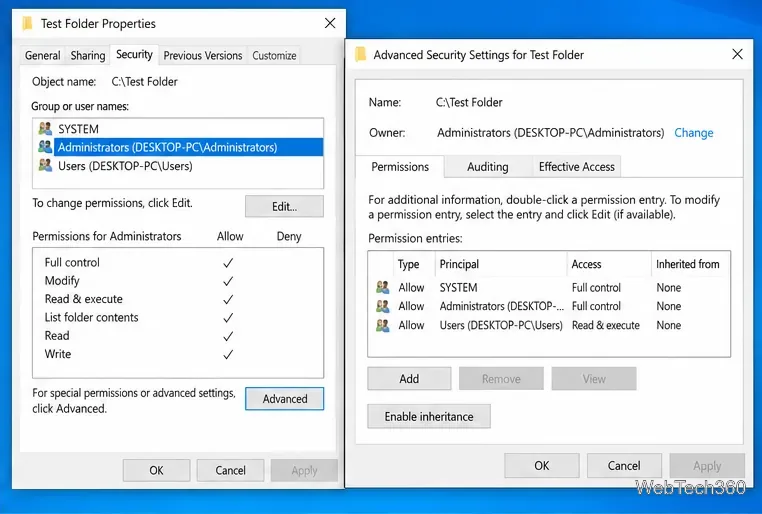Select the Permissions tab in Advanced Security
The height and width of the screenshot is (514, 762).
click(400, 167)
